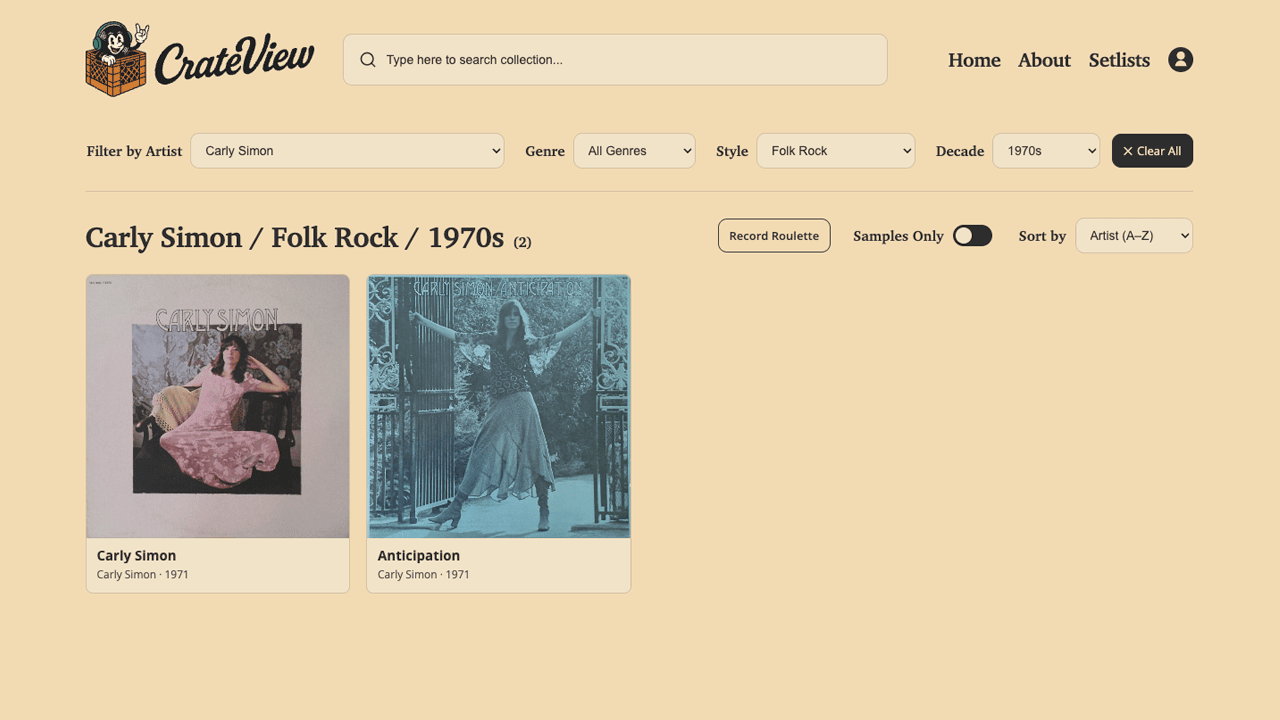
Task: Toggle the Samples Only switch
Action: 972,236
